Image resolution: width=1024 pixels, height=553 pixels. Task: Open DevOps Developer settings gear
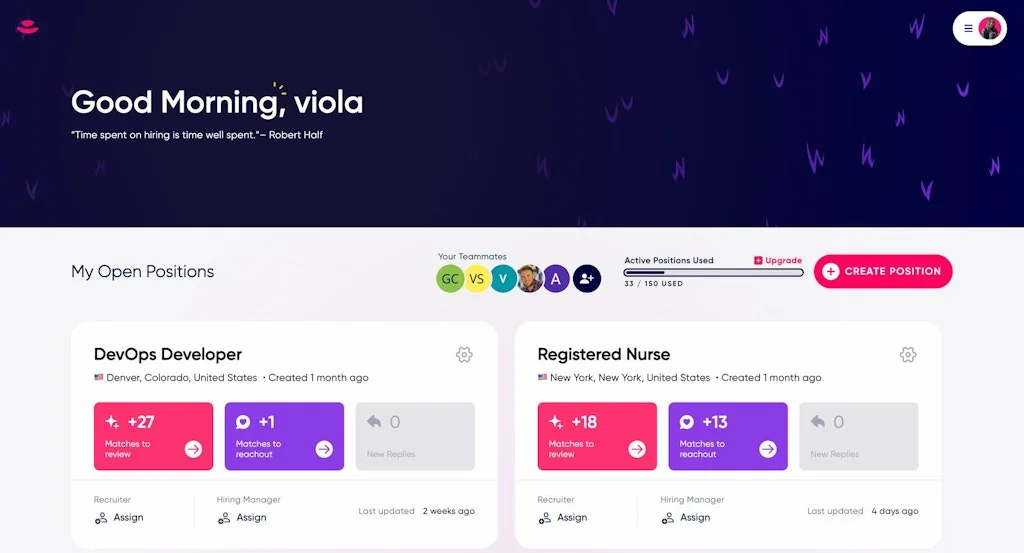(464, 355)
